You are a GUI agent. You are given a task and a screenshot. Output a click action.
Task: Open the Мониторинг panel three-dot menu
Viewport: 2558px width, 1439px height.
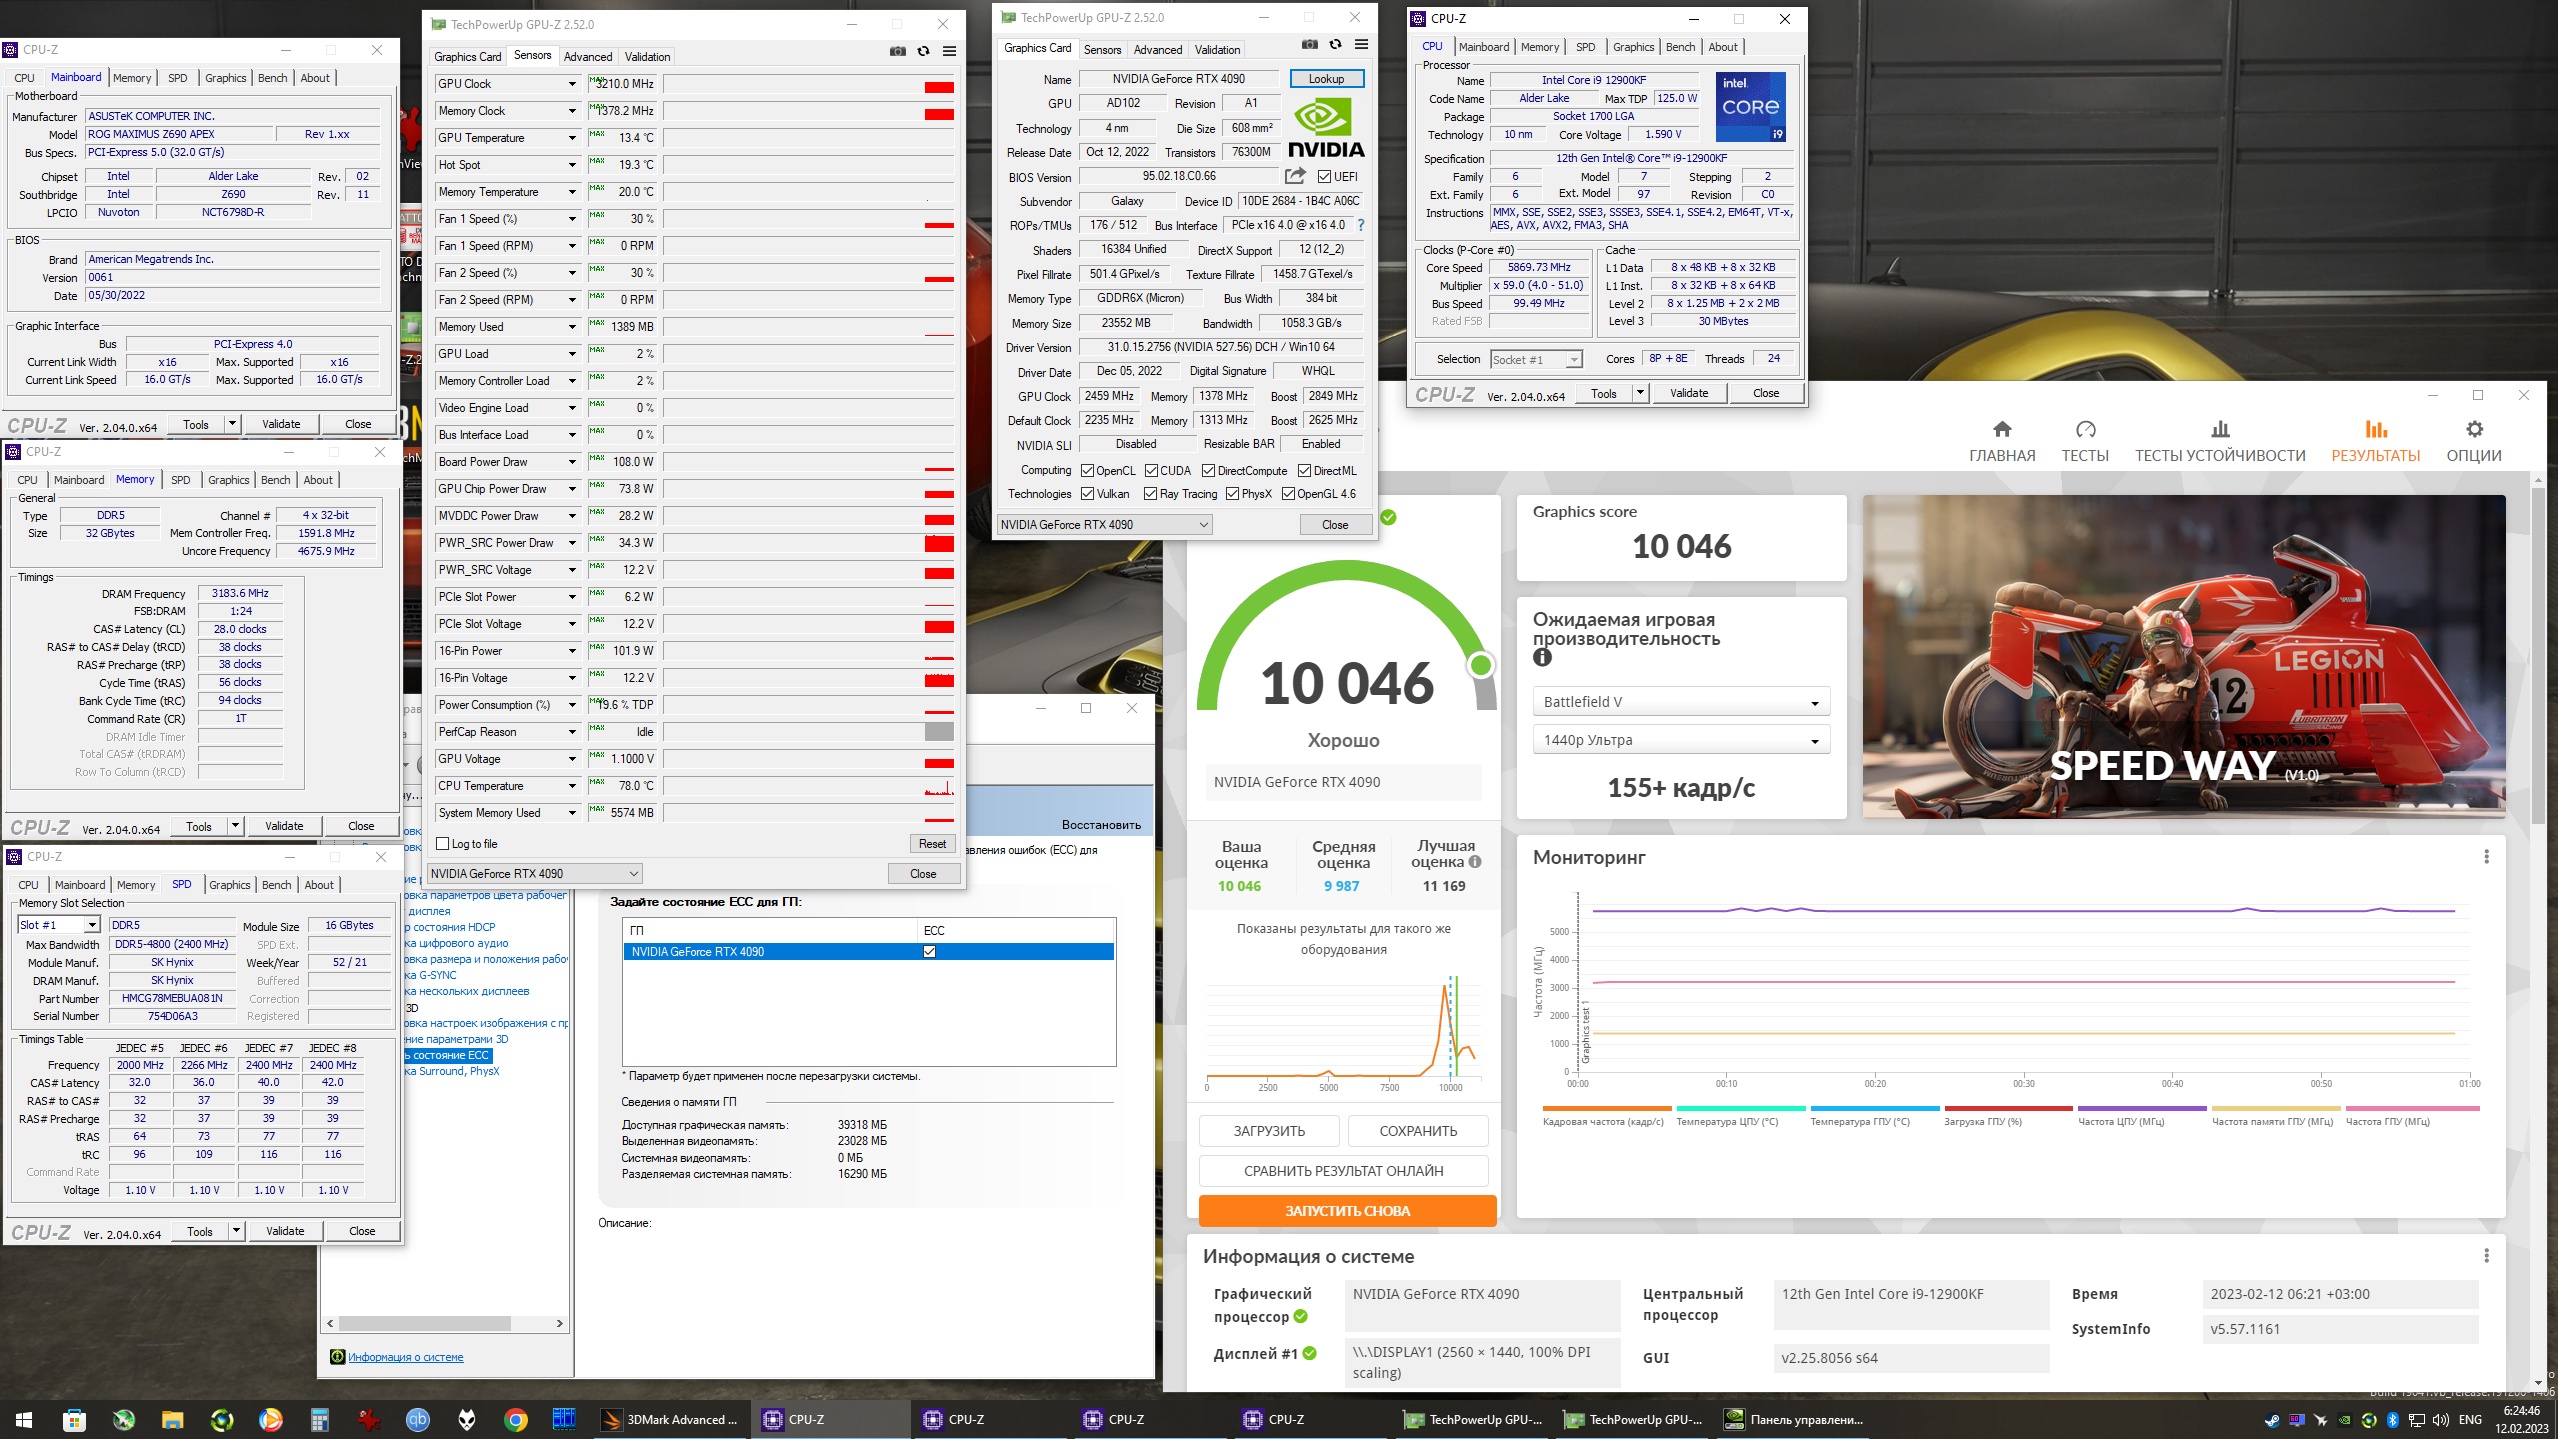point(2486,857)
